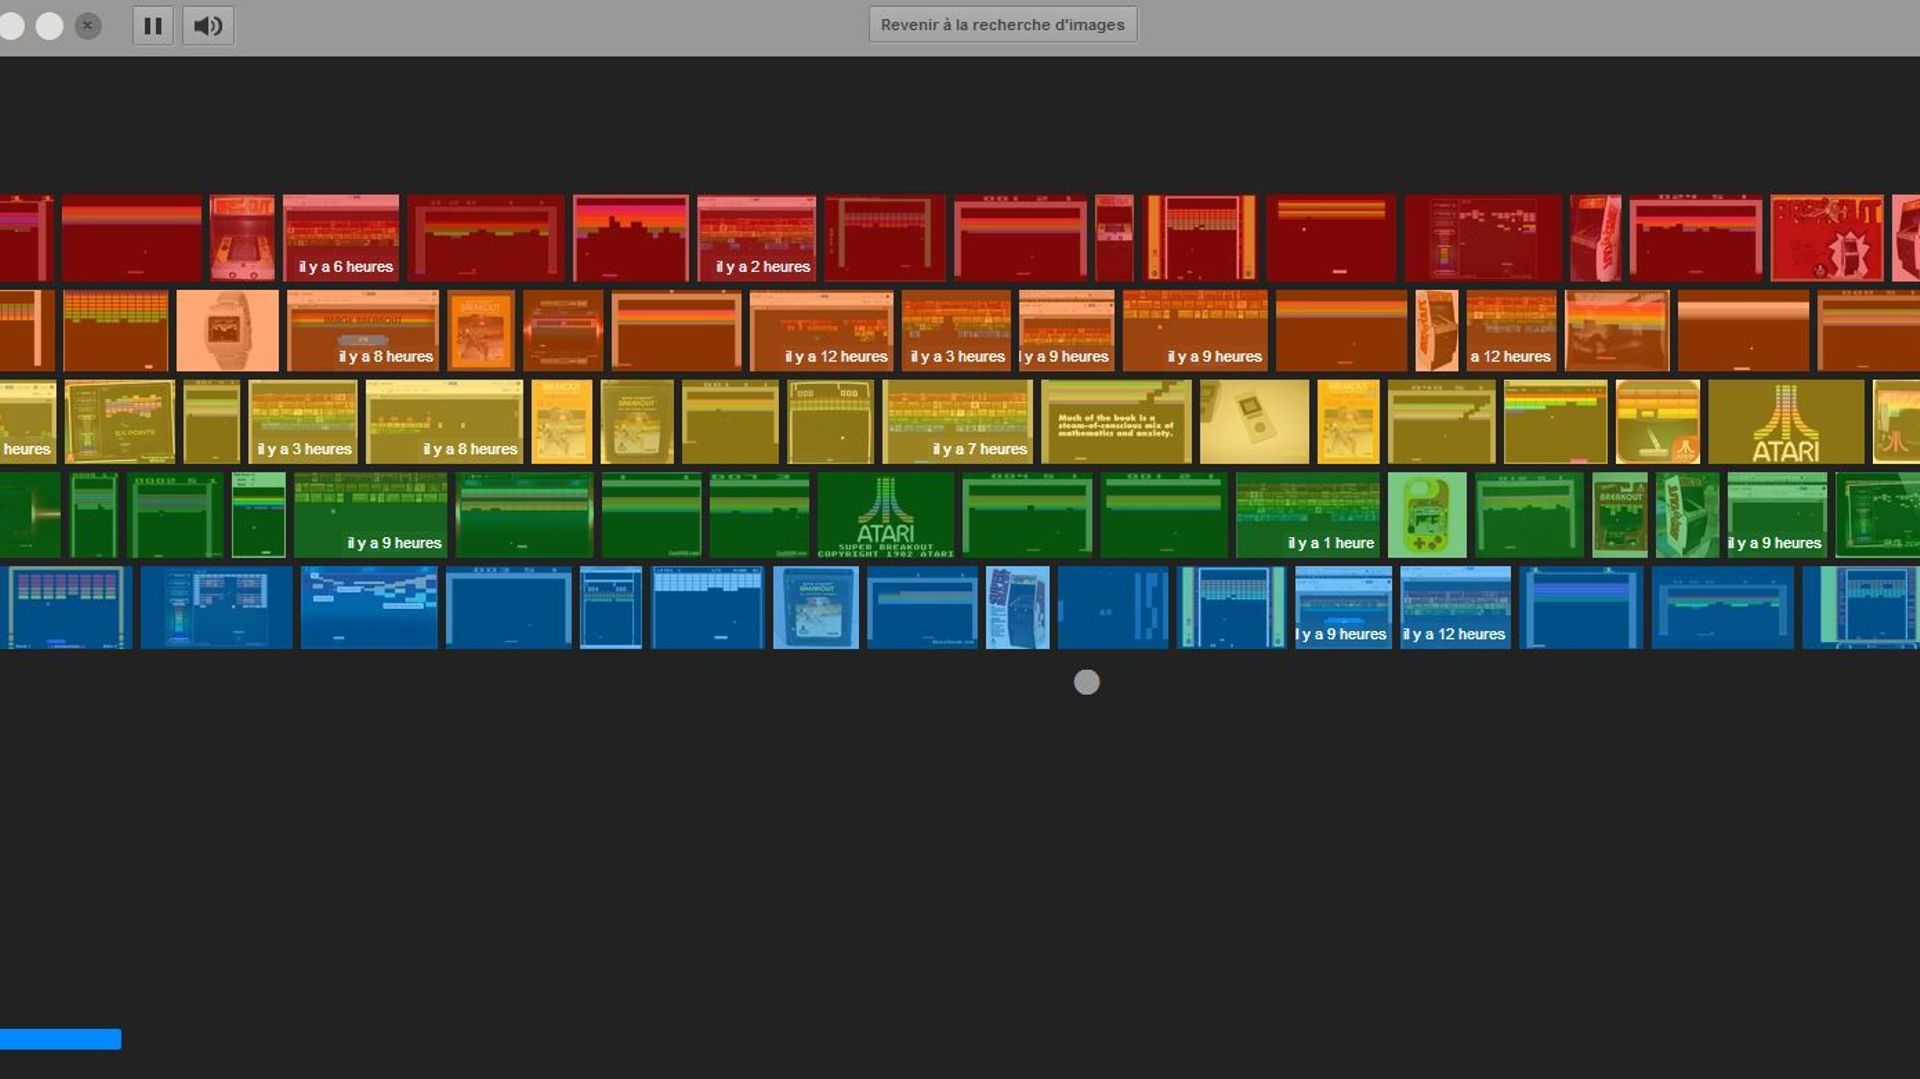Click 'Revenir à la recherche d'images' button
The image size is (1920, 1079).
click(1002, 25)
